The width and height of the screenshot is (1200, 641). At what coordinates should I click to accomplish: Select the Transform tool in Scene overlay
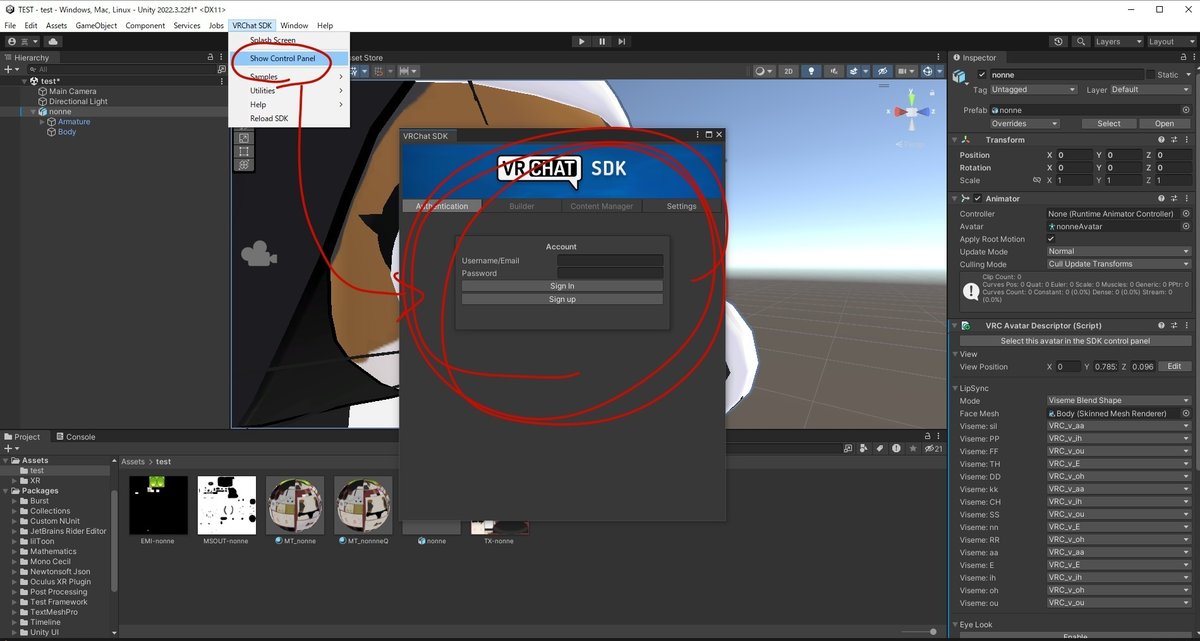(243, 165)
